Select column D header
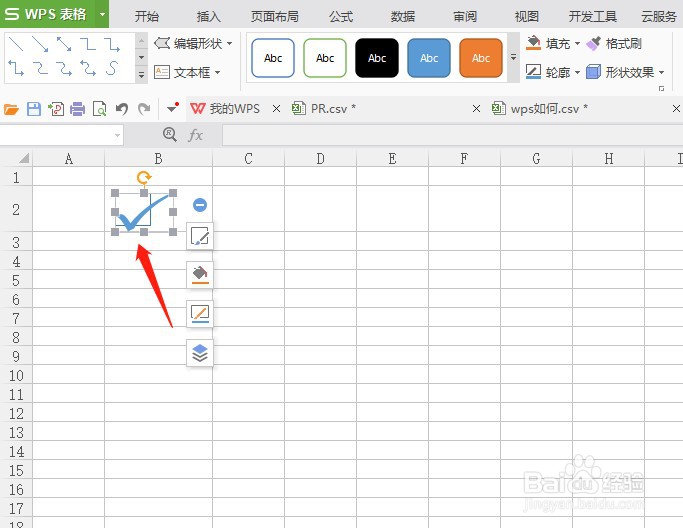 [320, 158]
